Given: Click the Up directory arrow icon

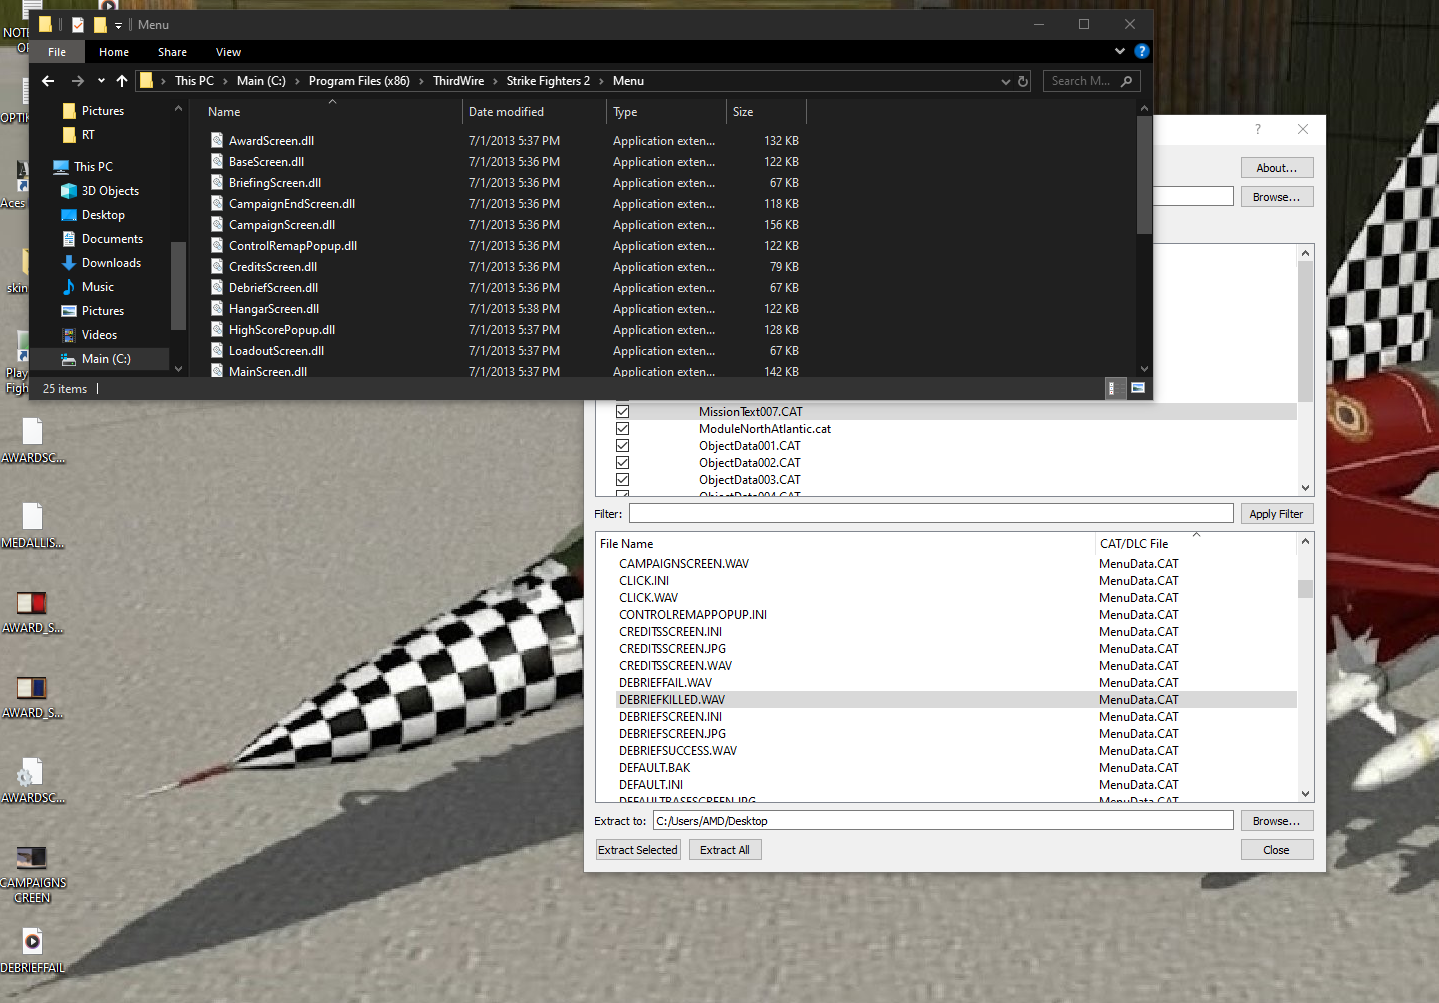Looking at the screenshot, I should click(x=122, y=81).
